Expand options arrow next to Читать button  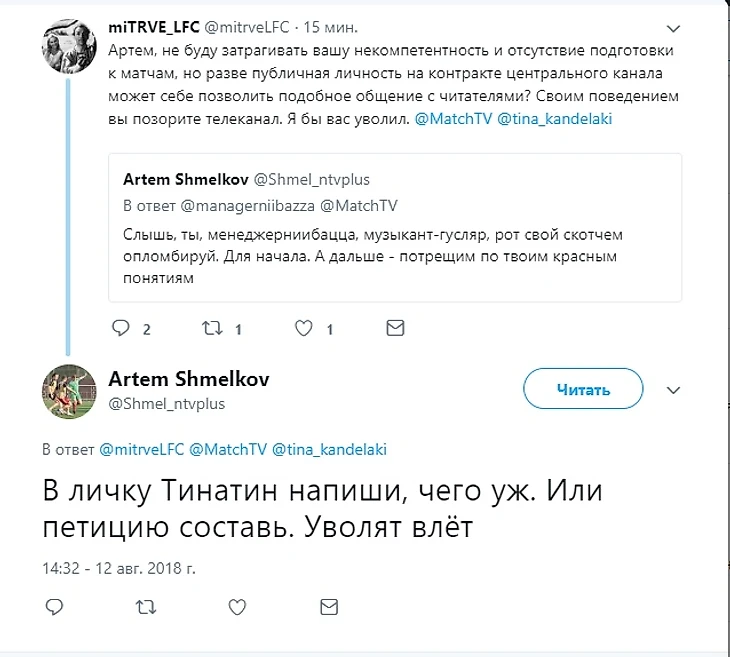(674, 390)
